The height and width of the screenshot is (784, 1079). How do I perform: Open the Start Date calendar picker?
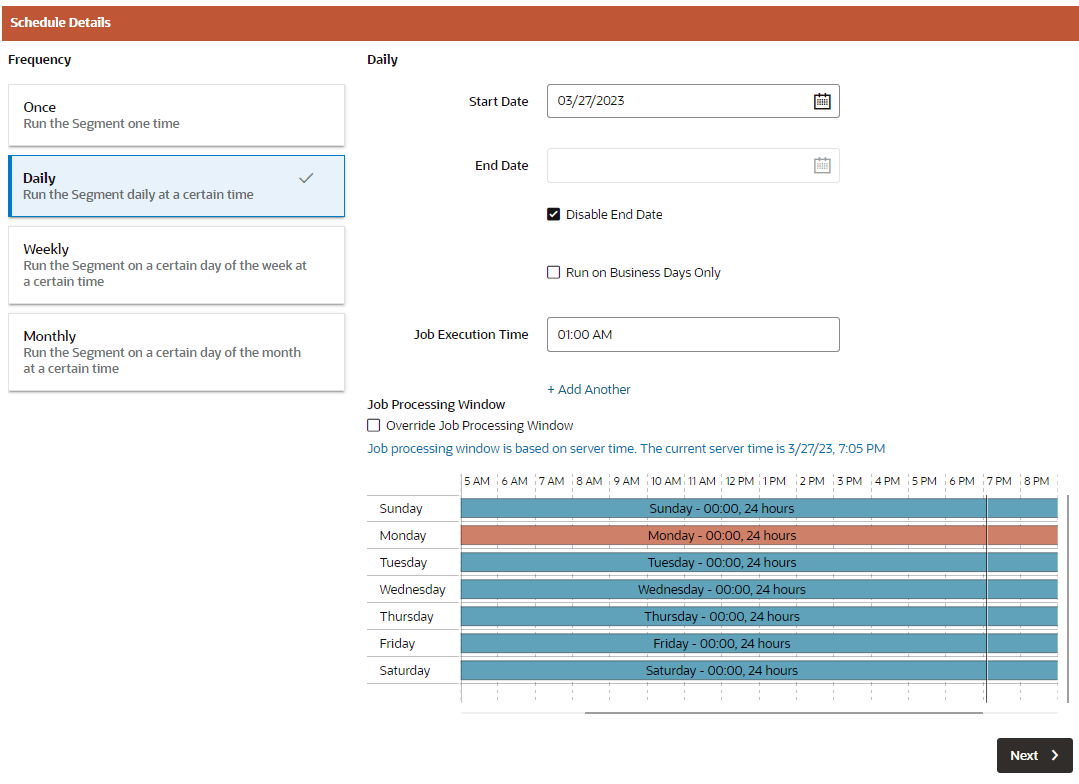(x=822, y=101)
